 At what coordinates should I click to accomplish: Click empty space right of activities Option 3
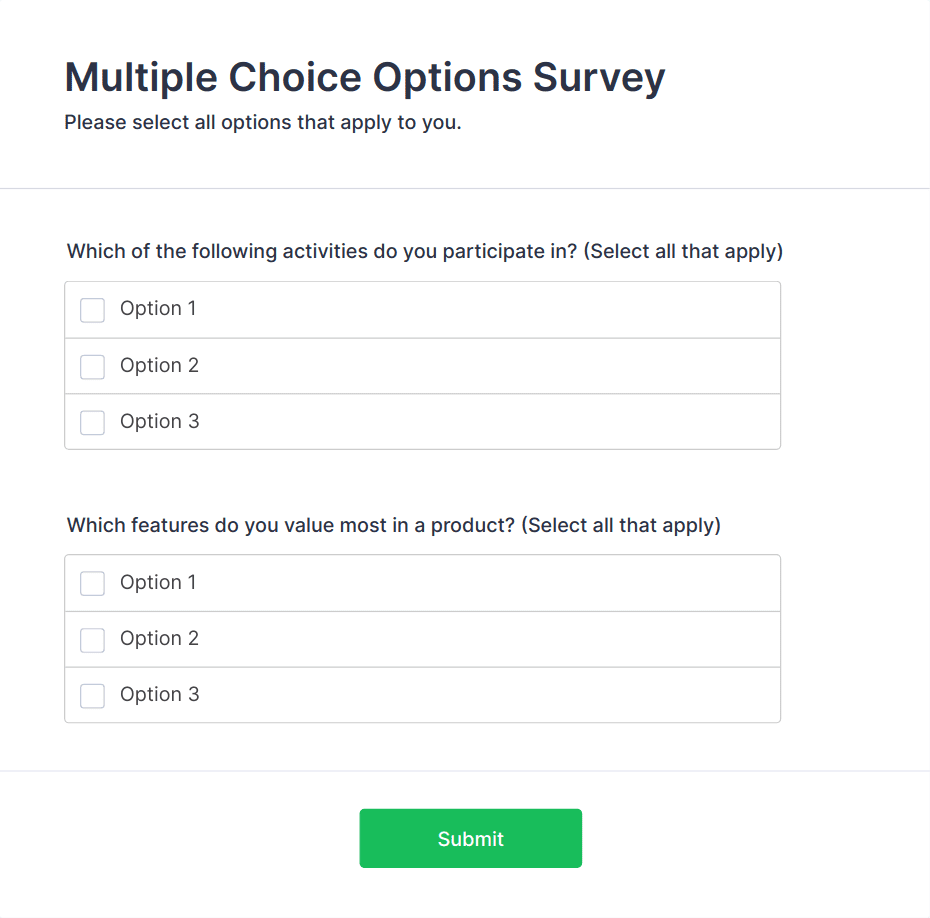[500, 422]
